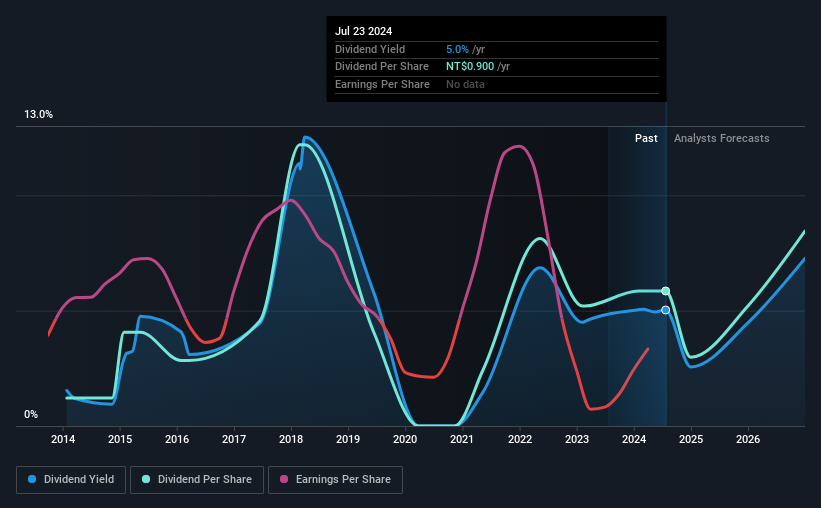Click the 2017 x-axis label
Image resolution: width=821 pixels, height=508 pixels.
(234, 439)
